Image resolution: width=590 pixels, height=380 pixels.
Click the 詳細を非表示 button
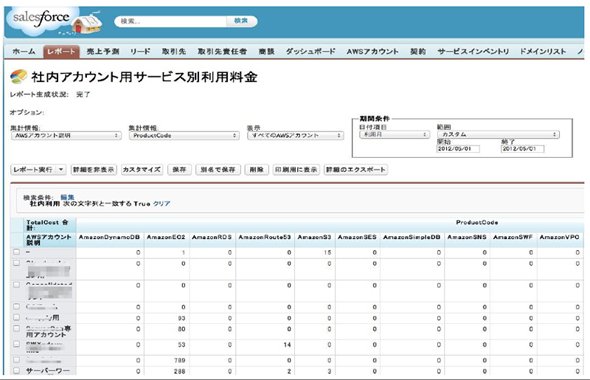tap(94, 170)
